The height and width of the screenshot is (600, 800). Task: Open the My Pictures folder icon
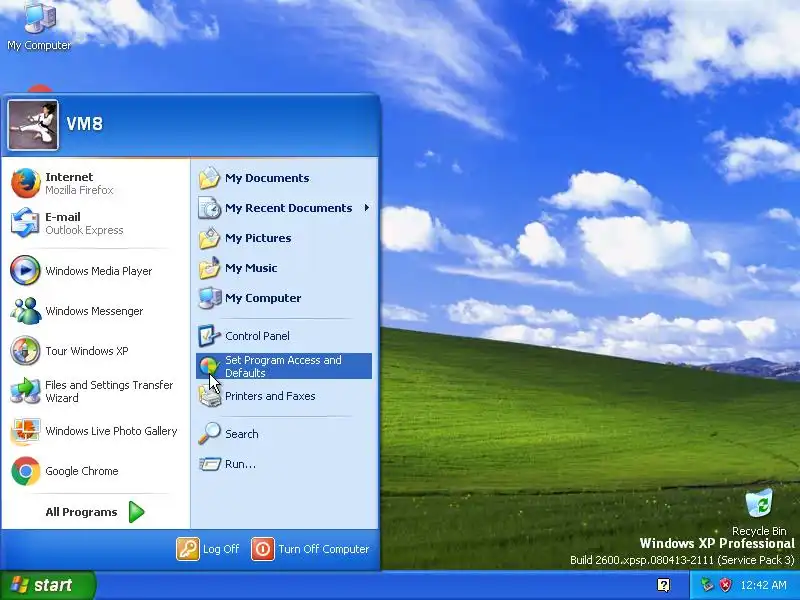[x=209, y=238]
